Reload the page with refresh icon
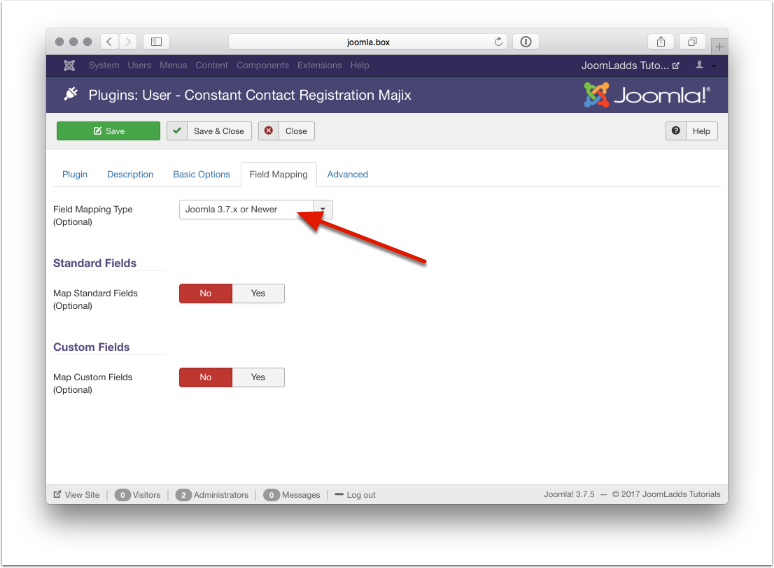The width and height of the screenshot is (774, 568). pyautogui.click(x=499, y=42)
